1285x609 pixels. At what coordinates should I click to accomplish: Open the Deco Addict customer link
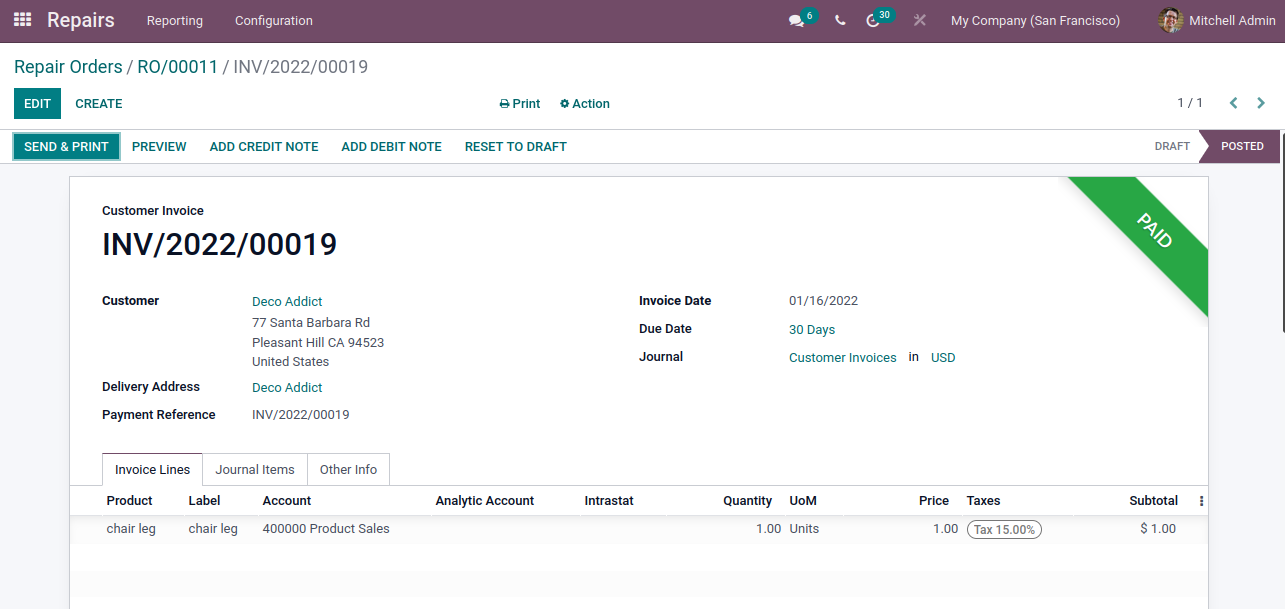point(287,302)
